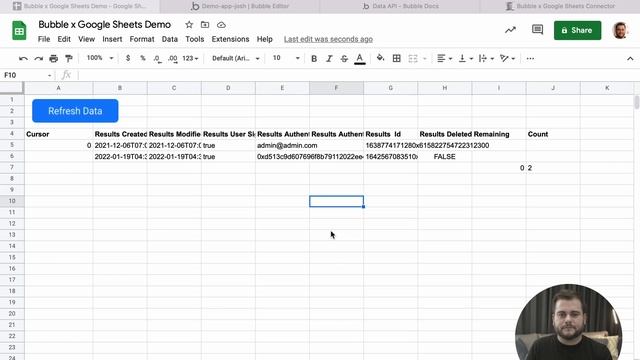Click the merge cells icon
This screenshot has height=360, width=640.
click(x=413, y=58)
